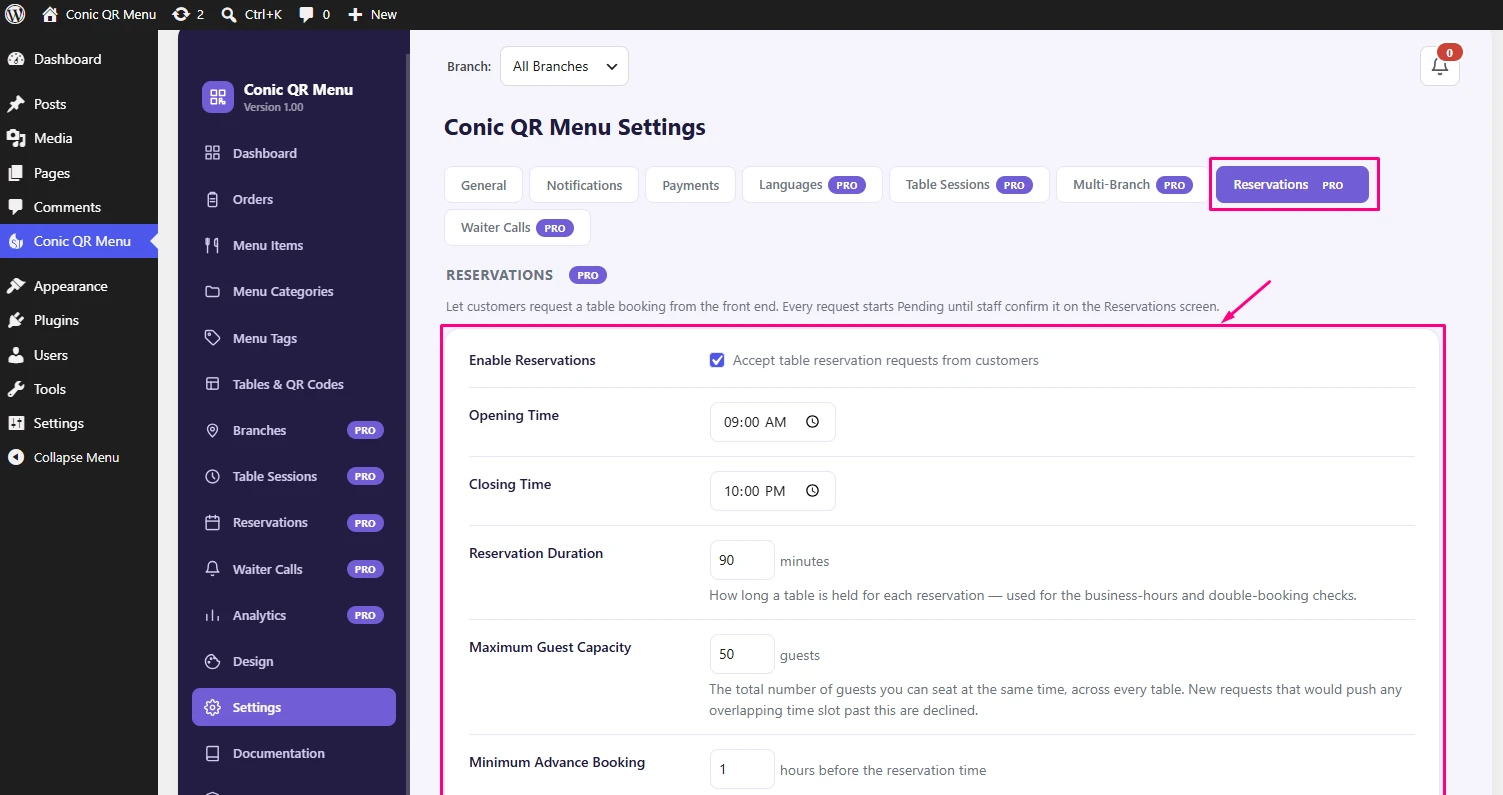Switch to the Table Sessions tab
Image resolution: width=1503 pixels, height=795 pixels.
pos(969,185)
